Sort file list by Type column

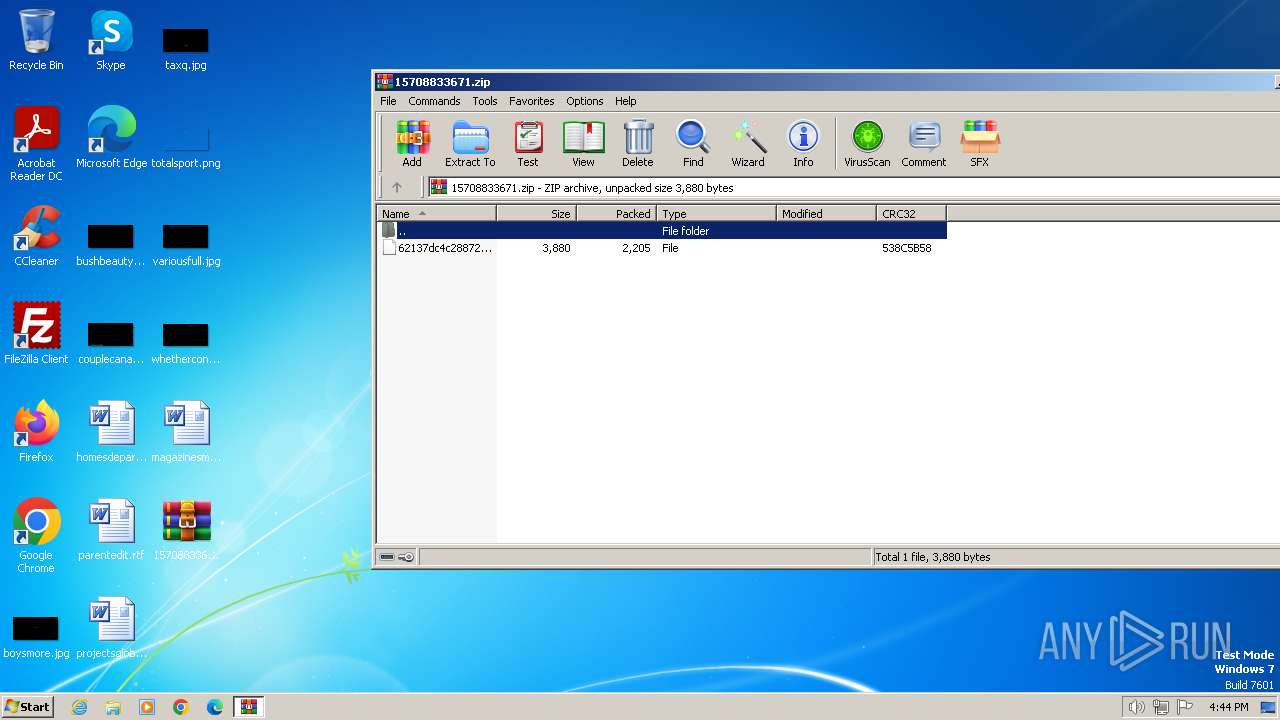(716, 213)
